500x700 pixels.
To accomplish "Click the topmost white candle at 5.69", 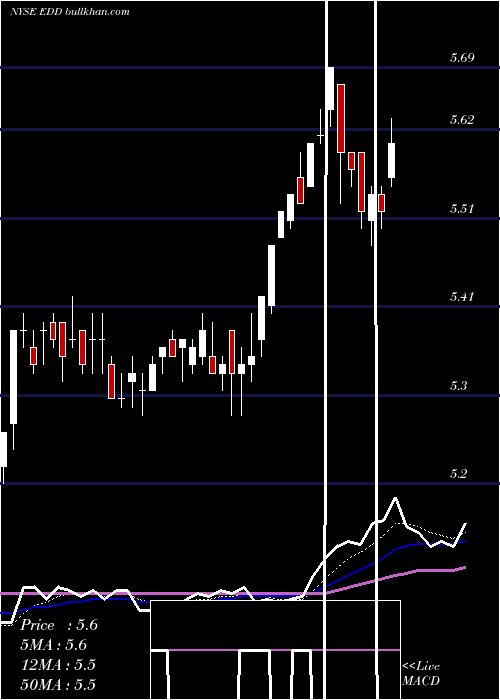I will pyautogui.click(x=331, y=88).
